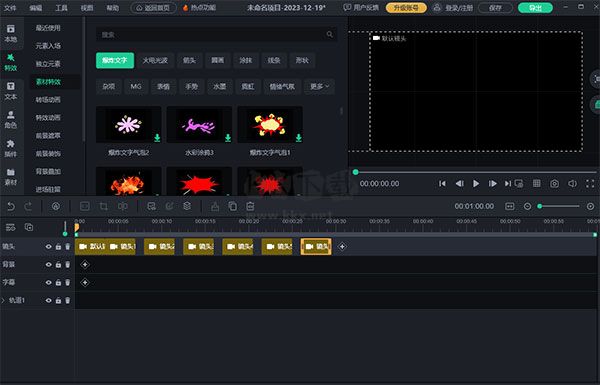Viewport: 600px width, 385px height.
Task: Open the 工具 tools menu
Action: pos(61,8)
